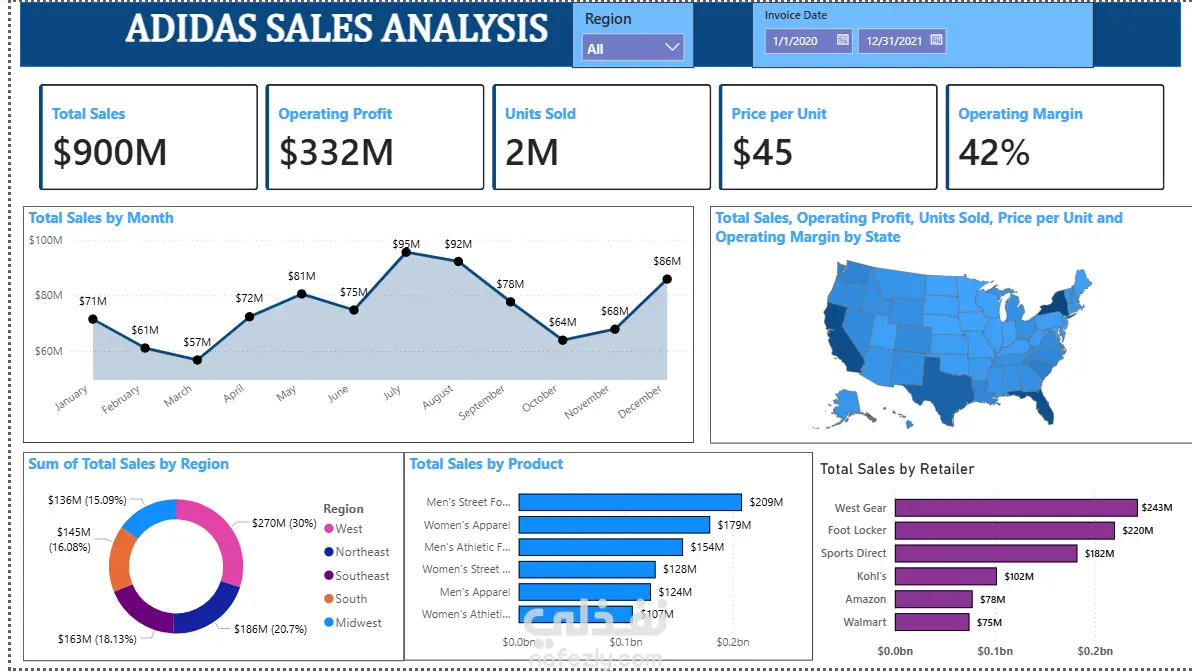The image size is (1192, 672).
Task: Select the April $72M data point
Action: (249, 316)
